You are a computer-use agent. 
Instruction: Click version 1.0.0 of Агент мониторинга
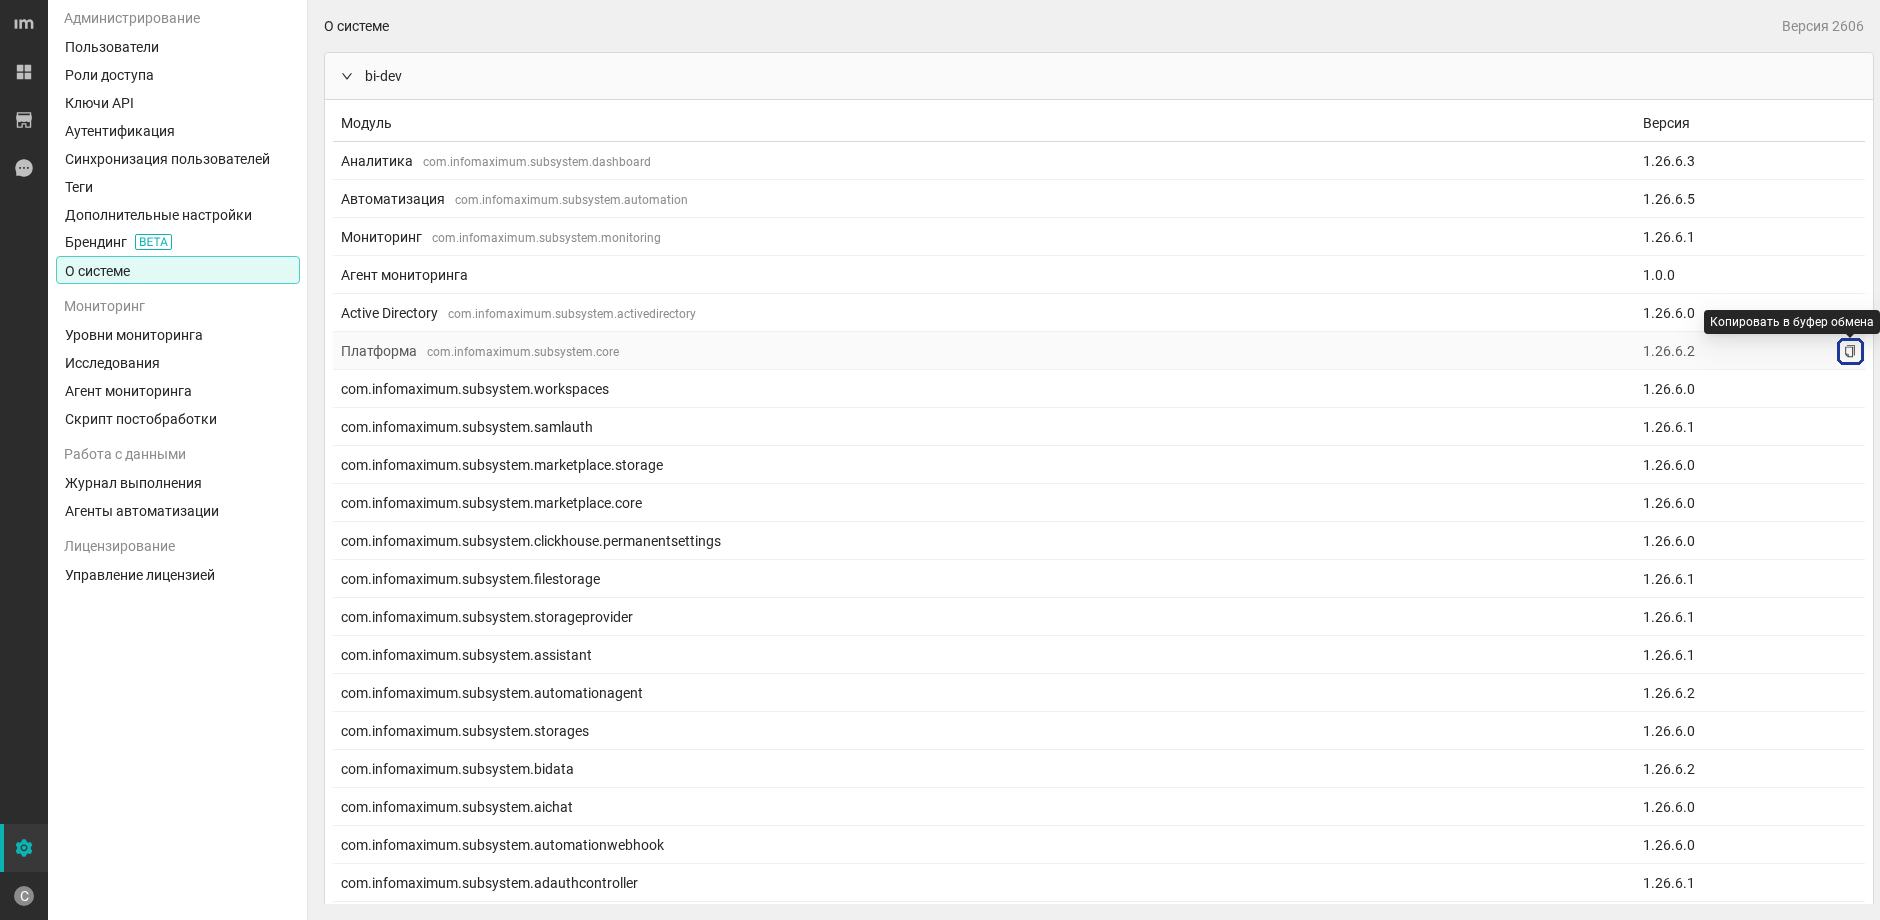(1659, 275)
